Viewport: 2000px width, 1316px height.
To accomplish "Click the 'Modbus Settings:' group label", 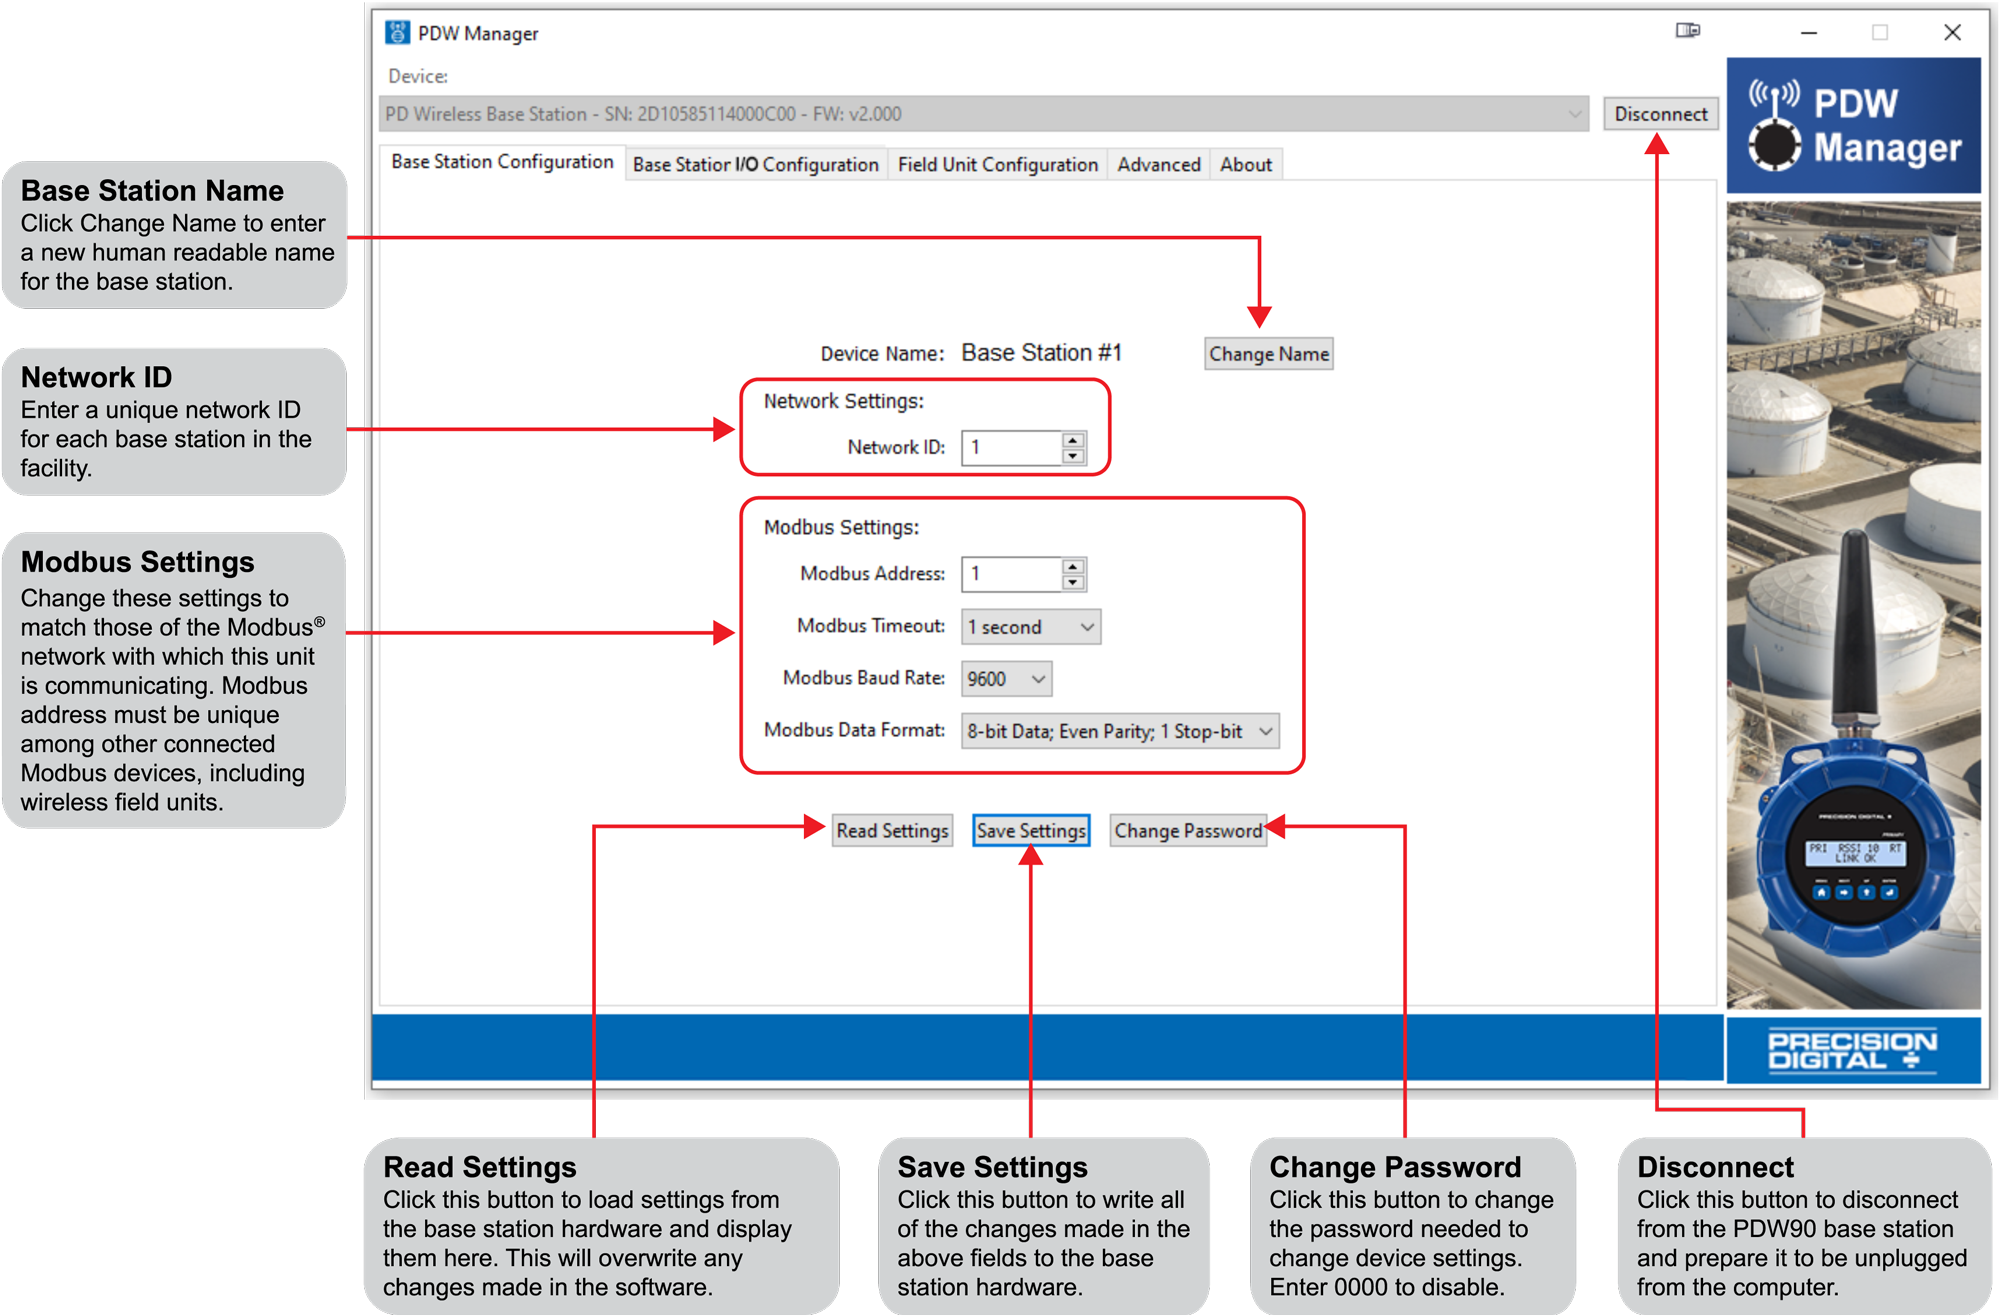I will pyautogui.click(x=841, y=527).
